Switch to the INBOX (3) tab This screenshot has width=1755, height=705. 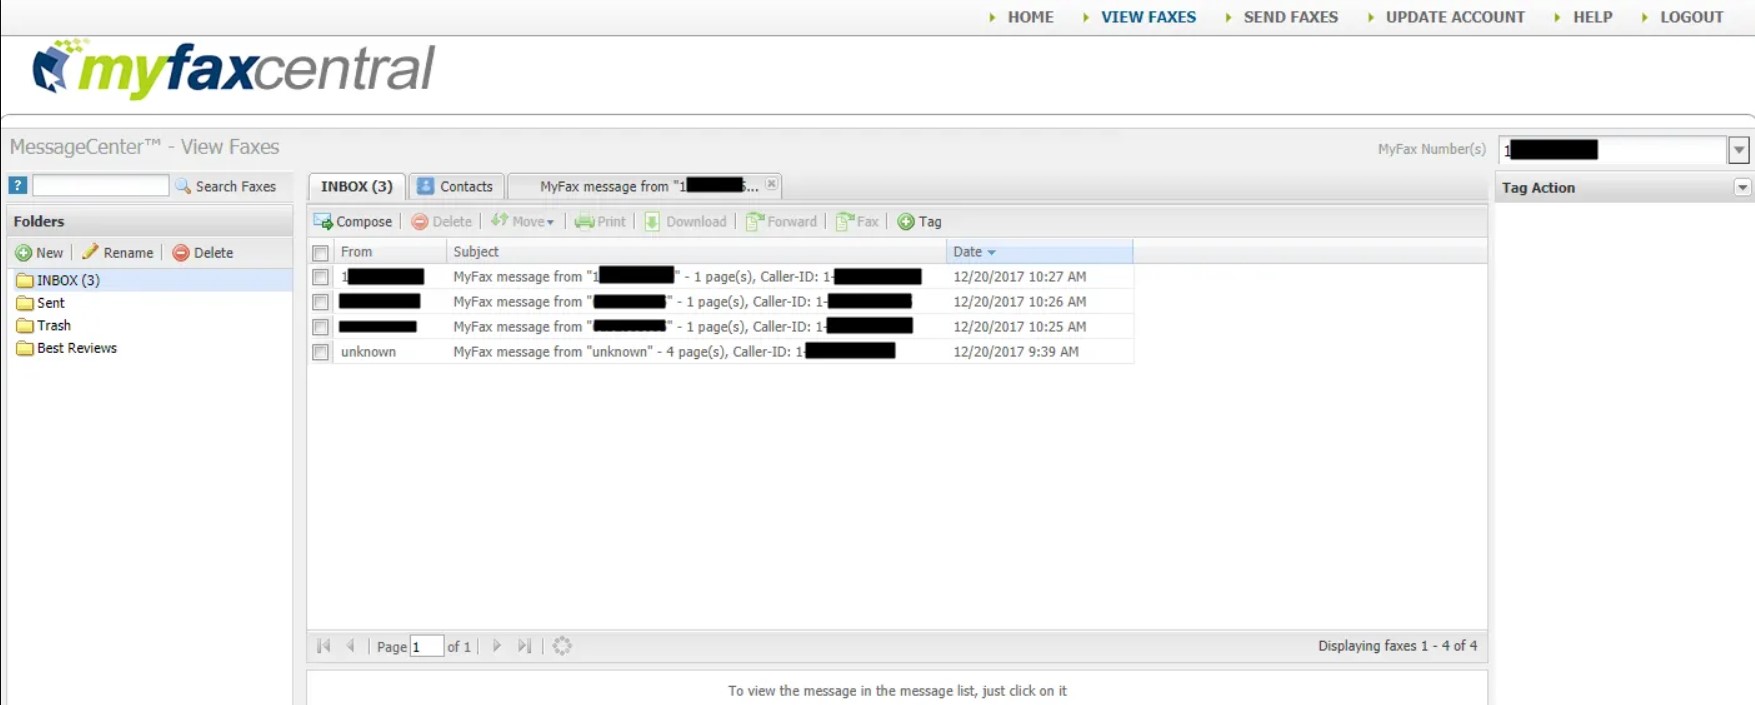coord(357,187)
